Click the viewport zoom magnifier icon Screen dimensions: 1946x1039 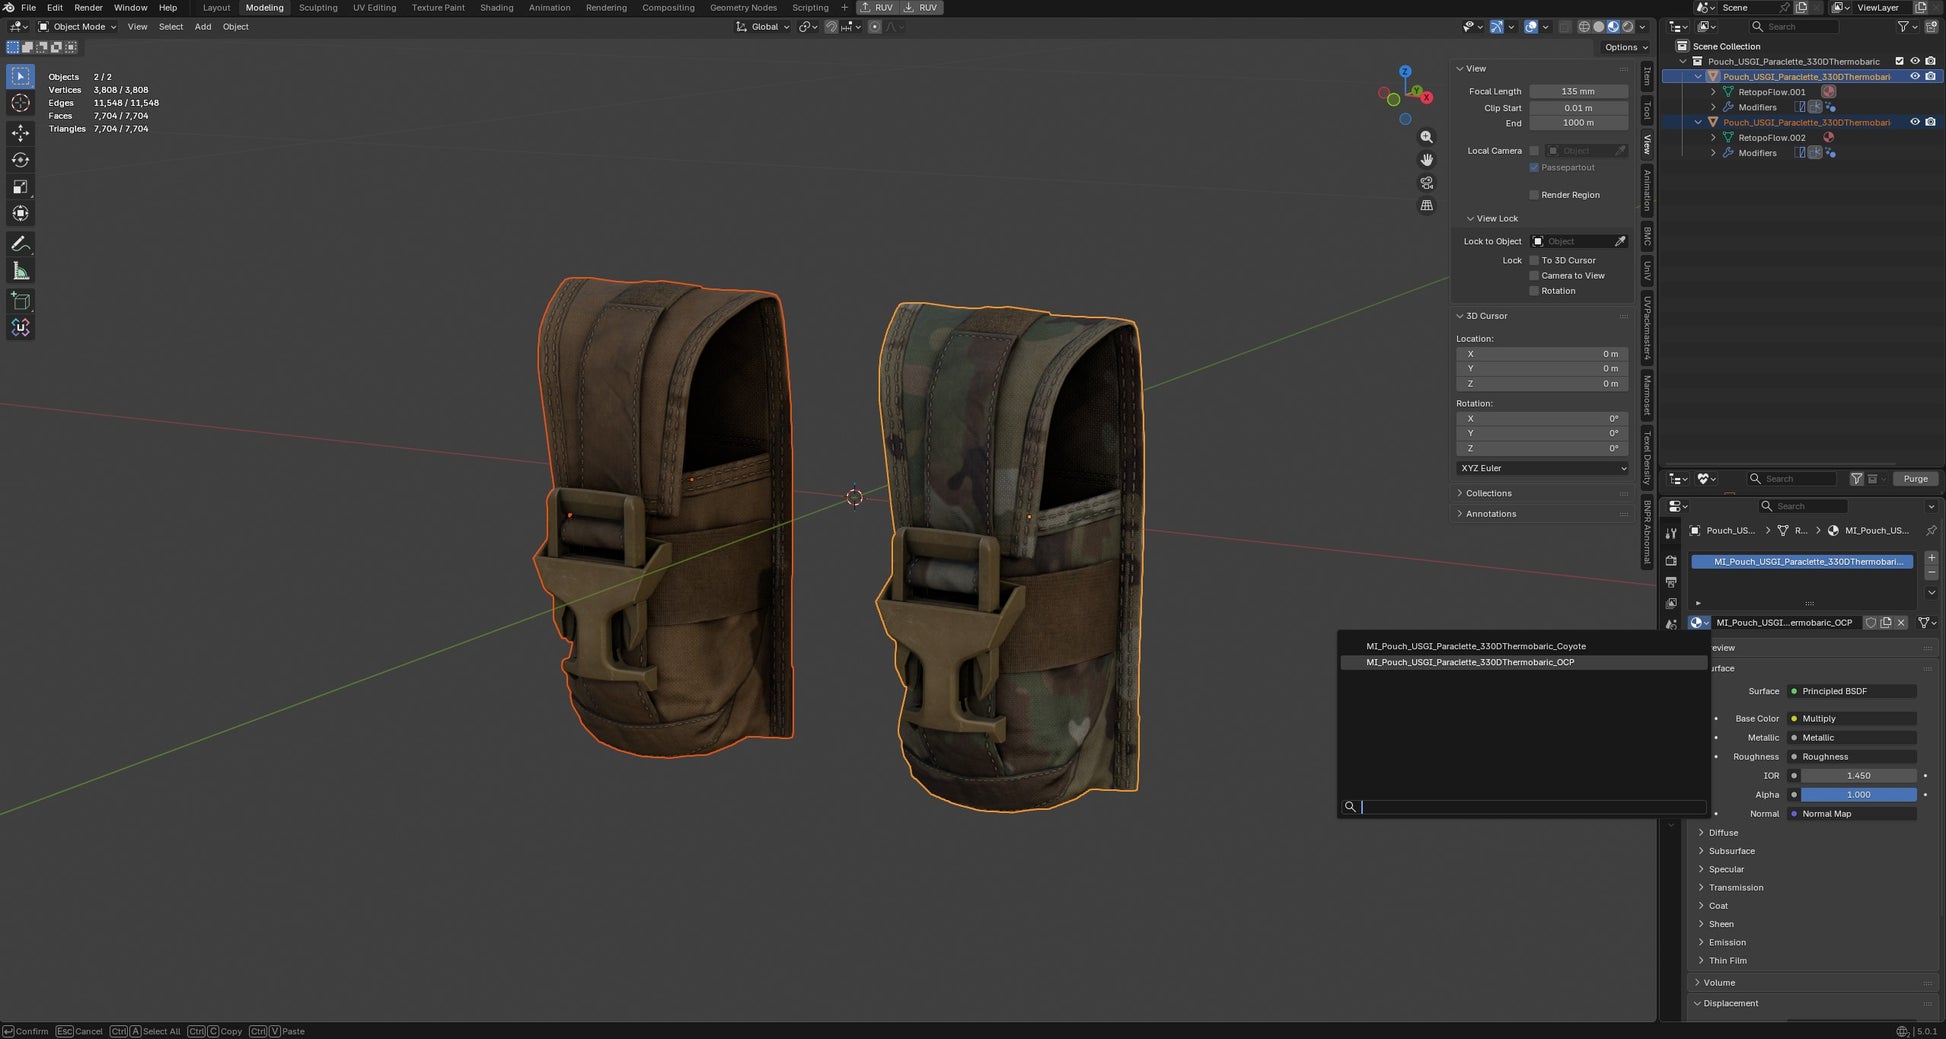[x=1427, y=137]
